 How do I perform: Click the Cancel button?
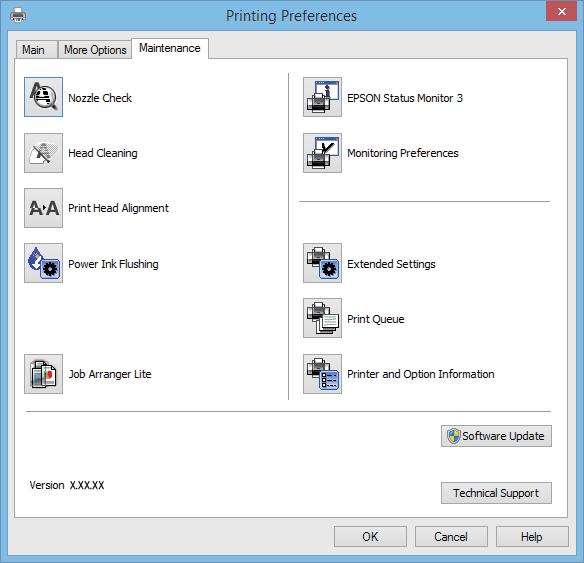(451, 537)
